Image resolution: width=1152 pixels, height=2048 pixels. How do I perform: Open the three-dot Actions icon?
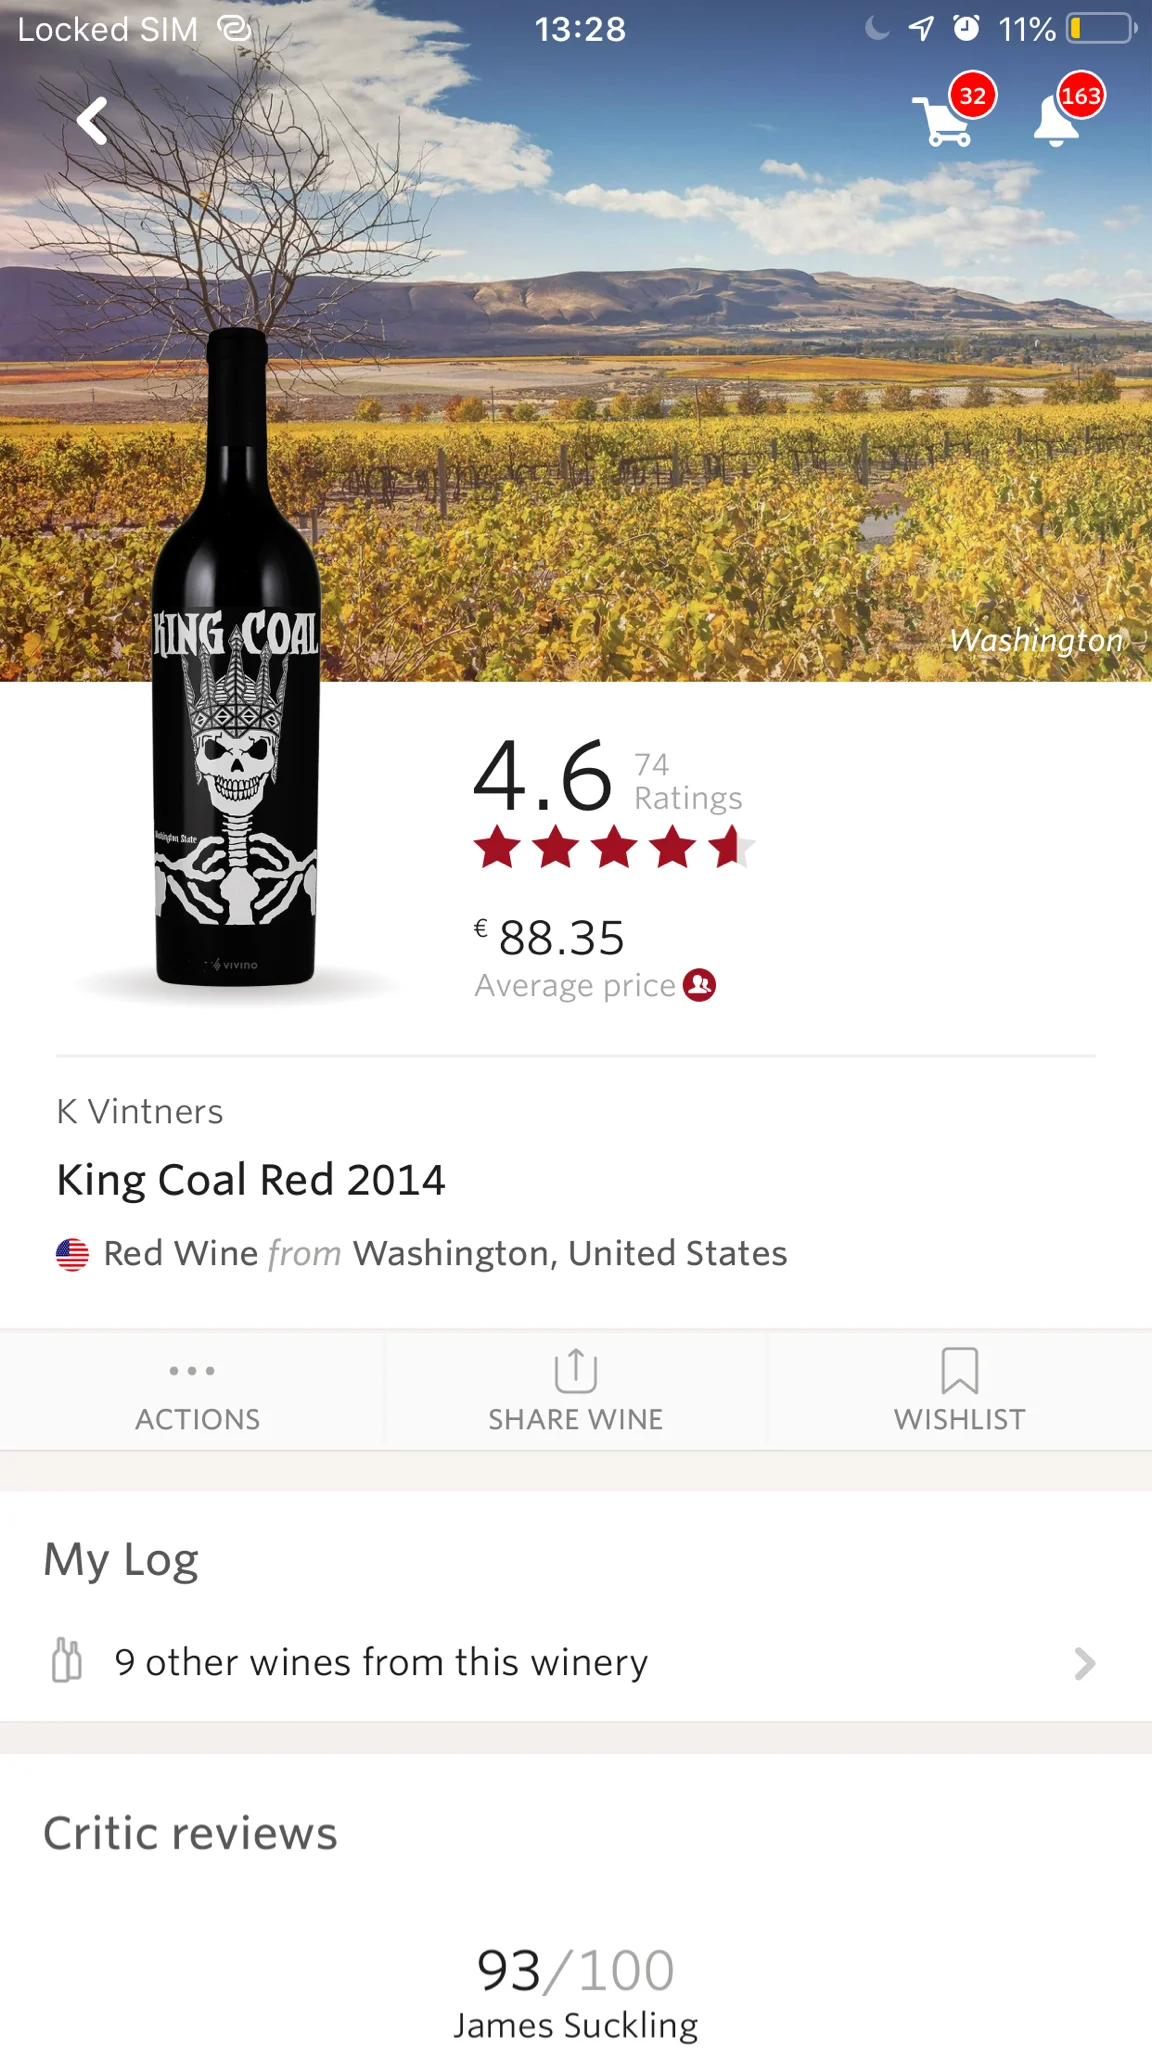(192, 1370)
